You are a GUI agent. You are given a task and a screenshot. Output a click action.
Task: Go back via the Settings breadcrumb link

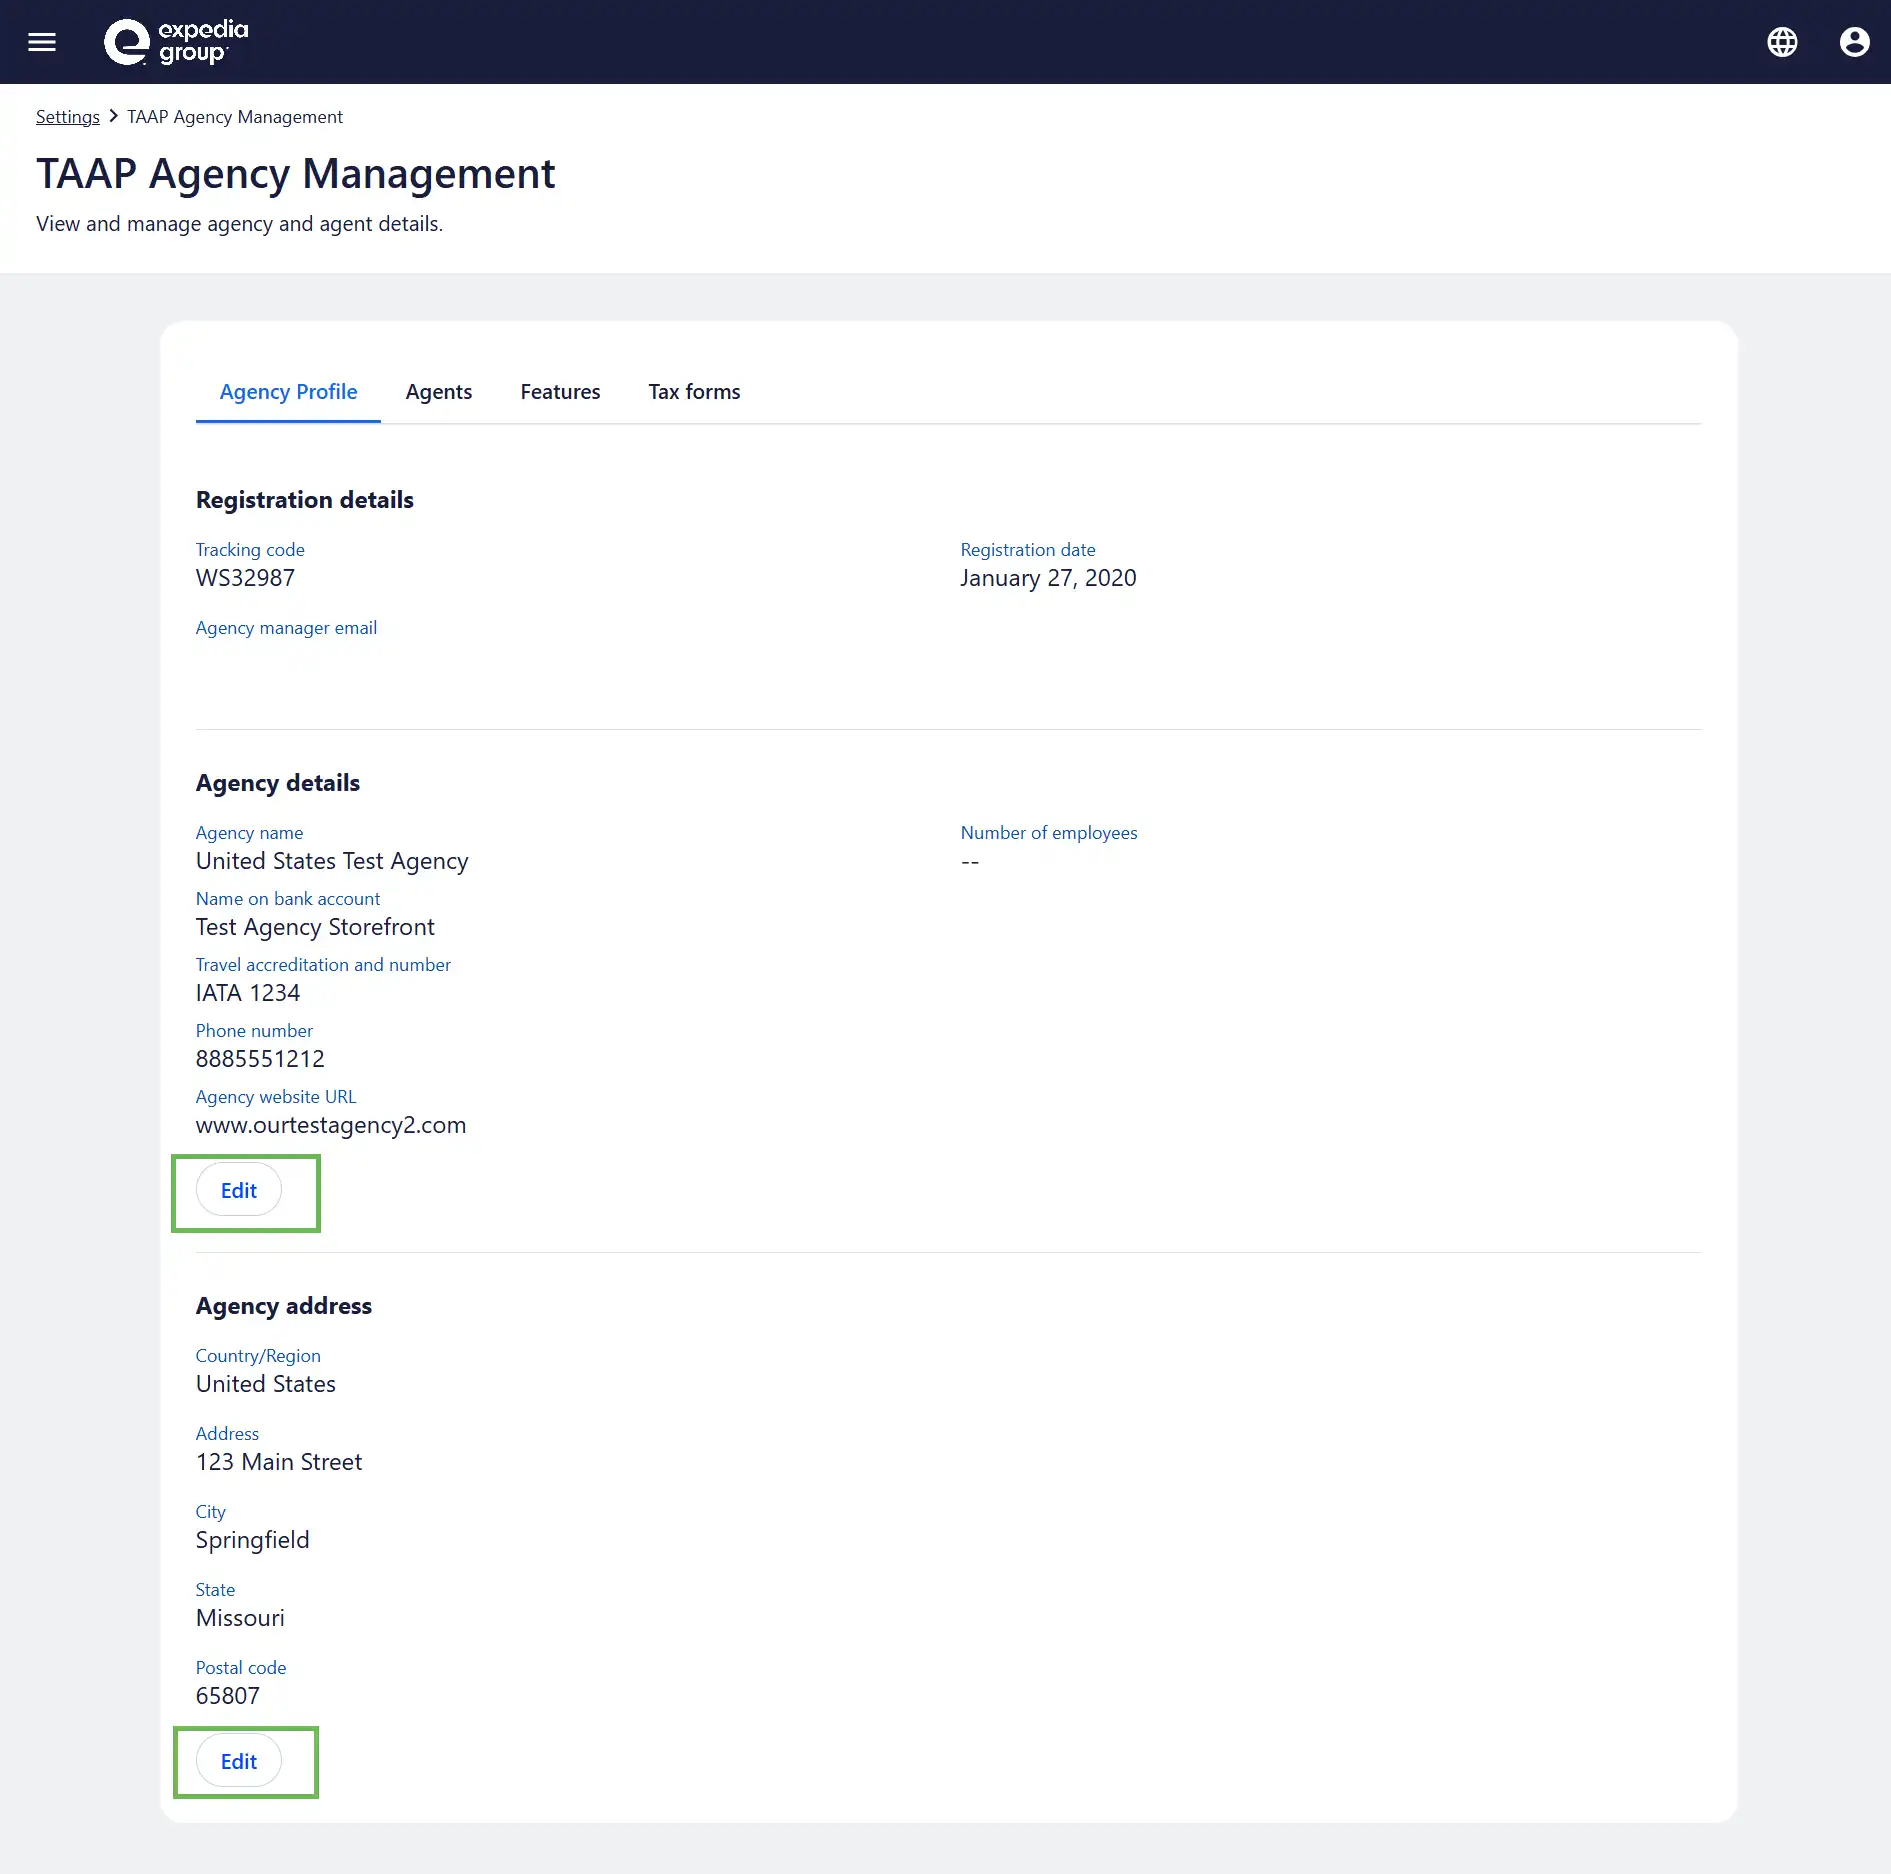(67, 116)
